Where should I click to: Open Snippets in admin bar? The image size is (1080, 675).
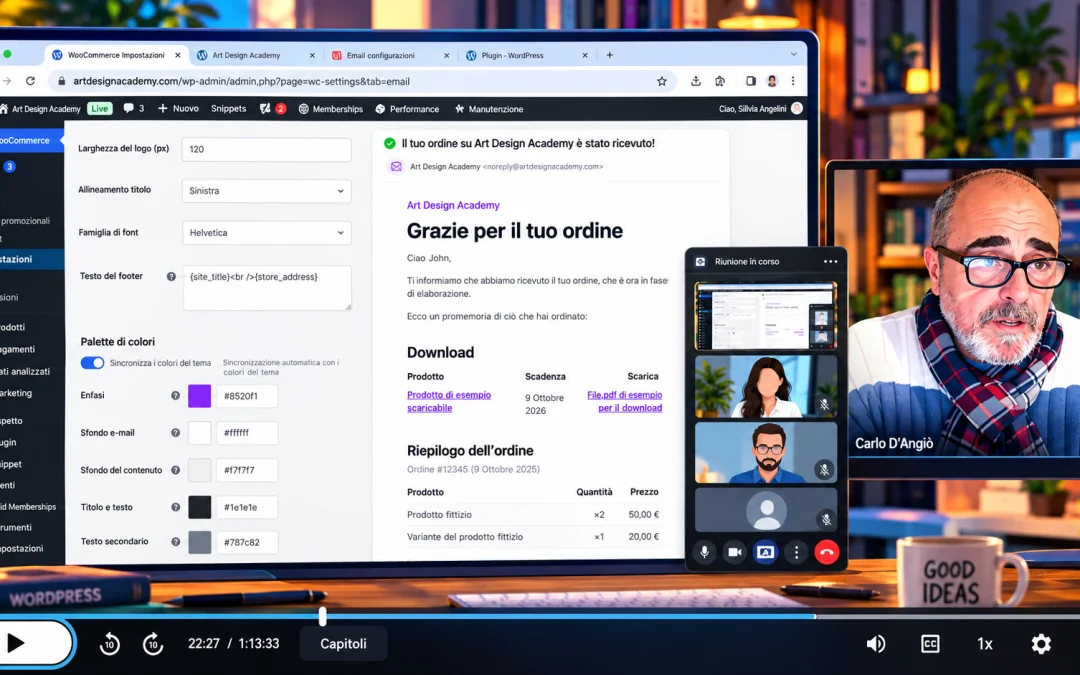tap(228, 109)
